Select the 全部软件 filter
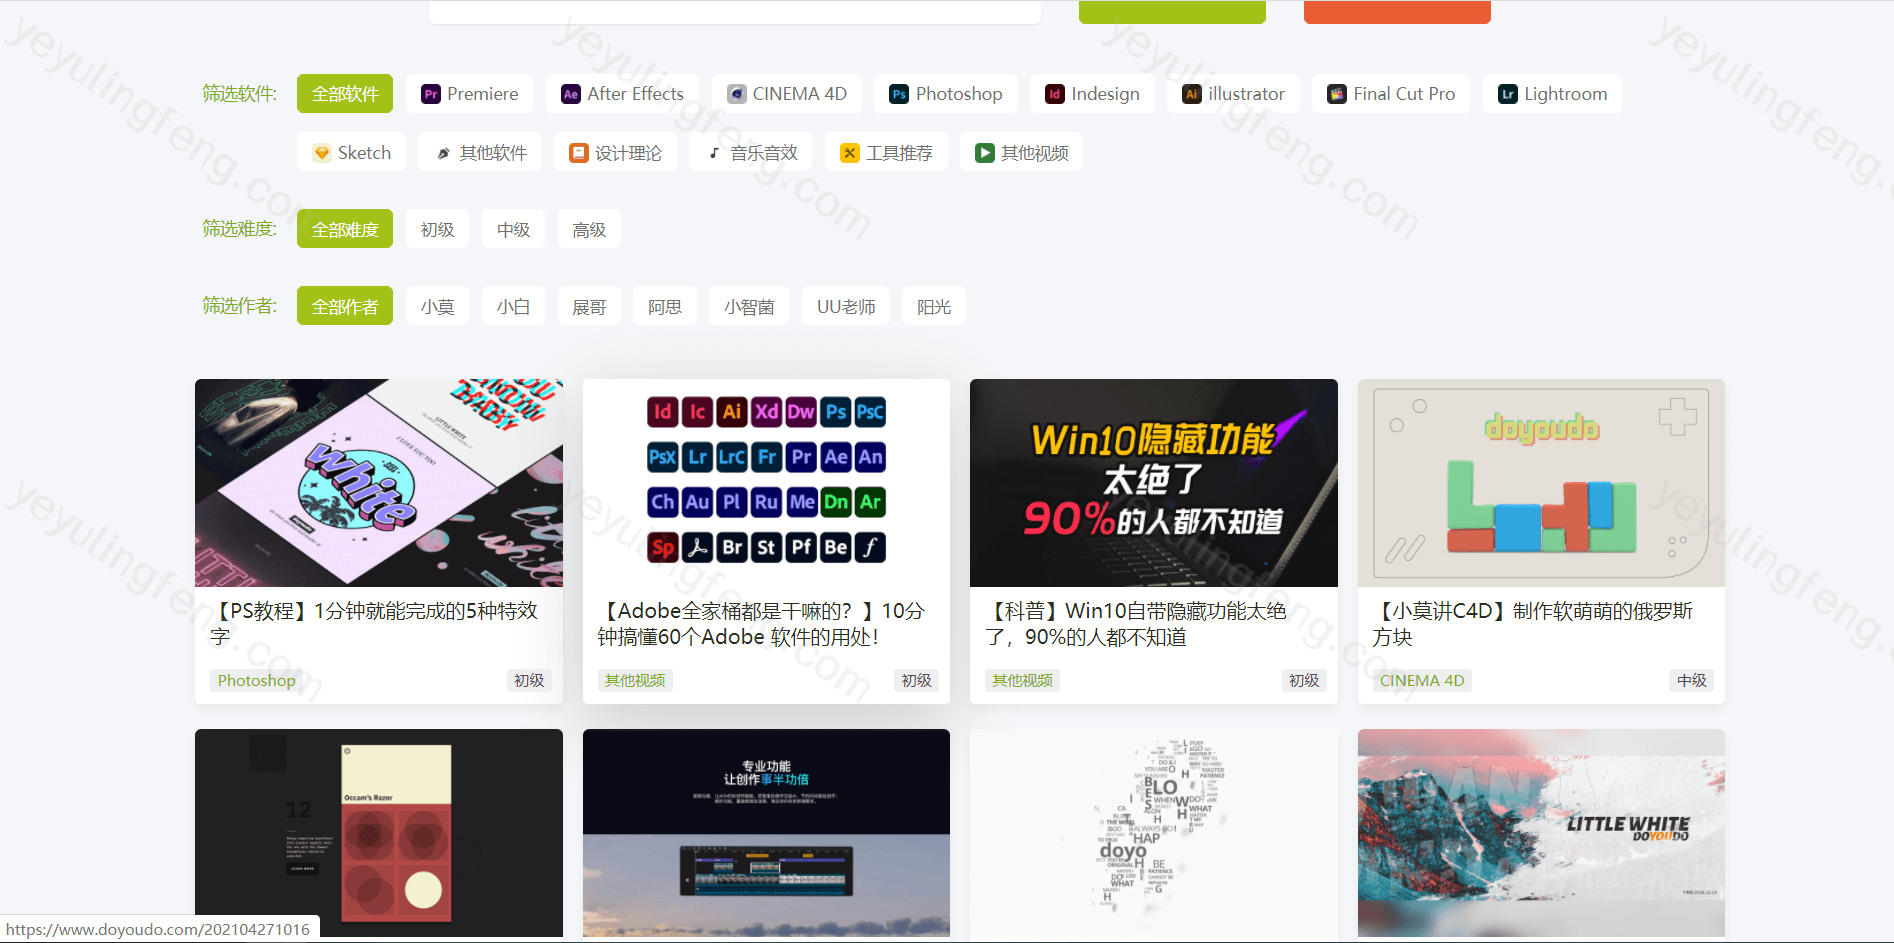 point(345,94)
